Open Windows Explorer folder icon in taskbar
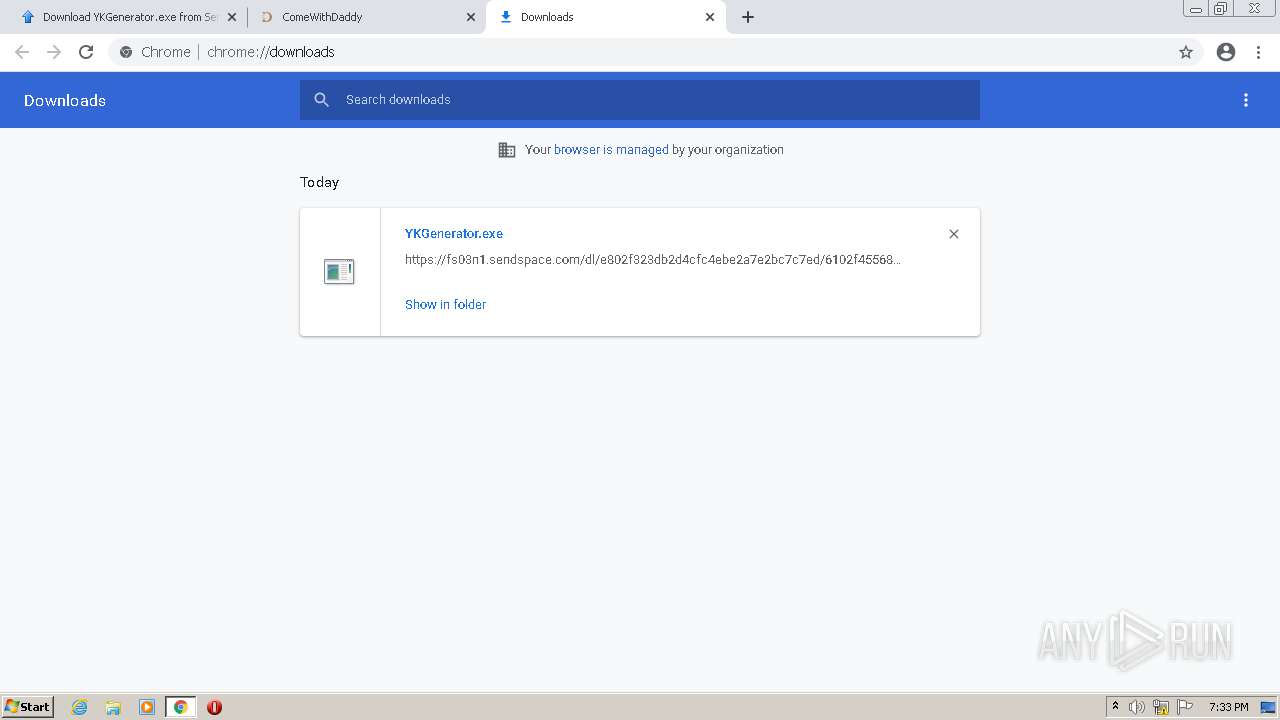1280x720 pixels. tap(113, 707)
